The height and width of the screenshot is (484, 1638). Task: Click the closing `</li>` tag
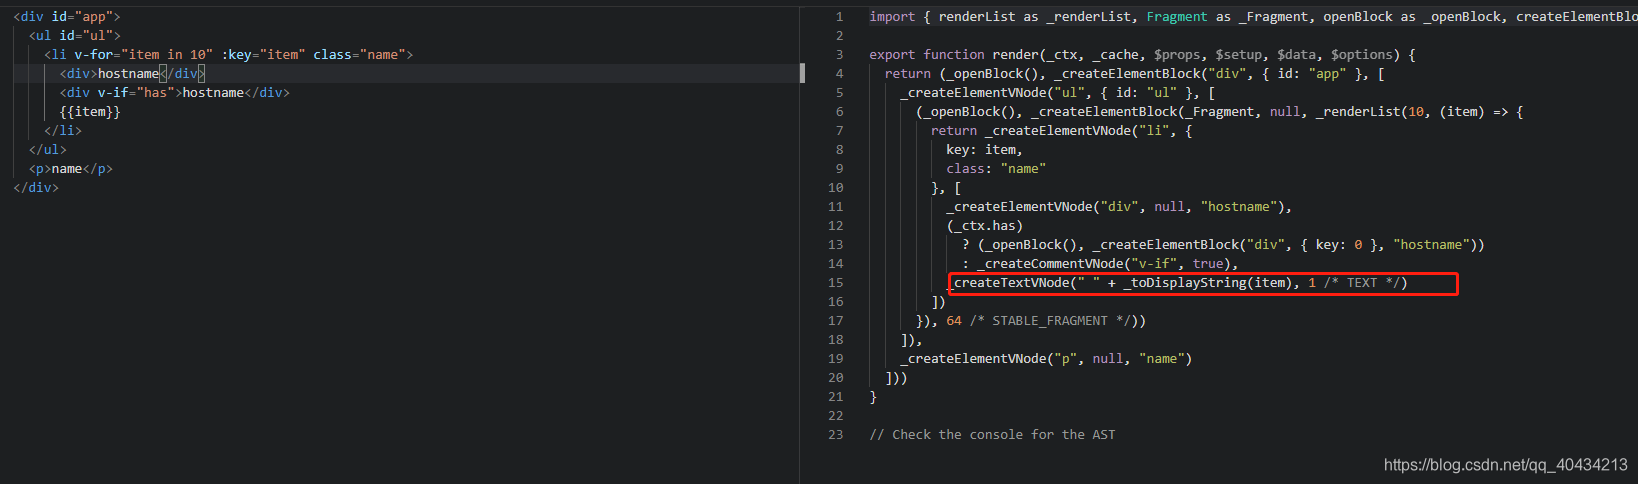click(63, 130)
